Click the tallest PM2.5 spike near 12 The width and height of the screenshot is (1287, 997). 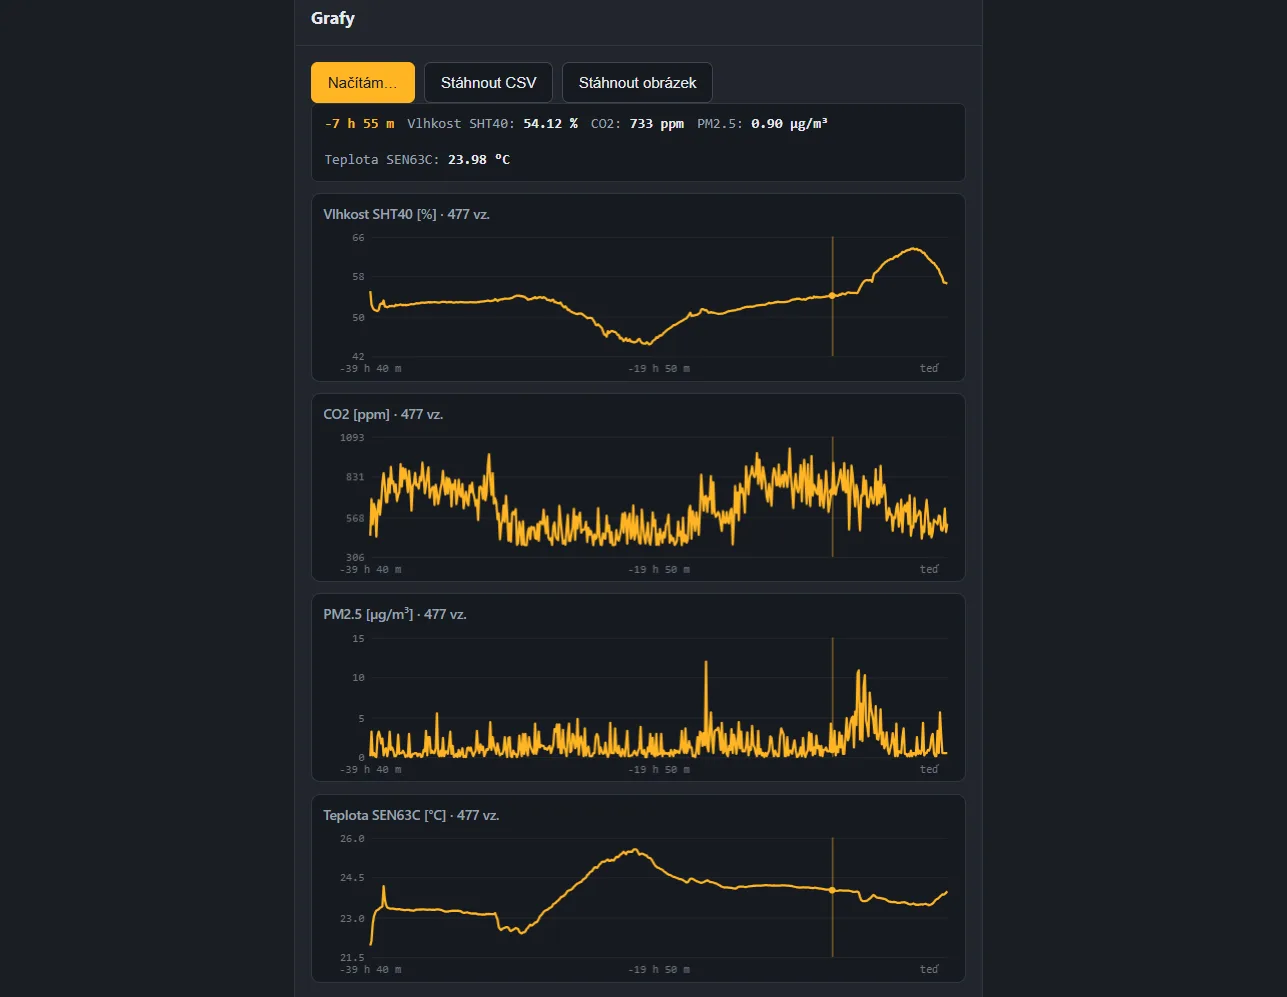(x=706, y=663)
